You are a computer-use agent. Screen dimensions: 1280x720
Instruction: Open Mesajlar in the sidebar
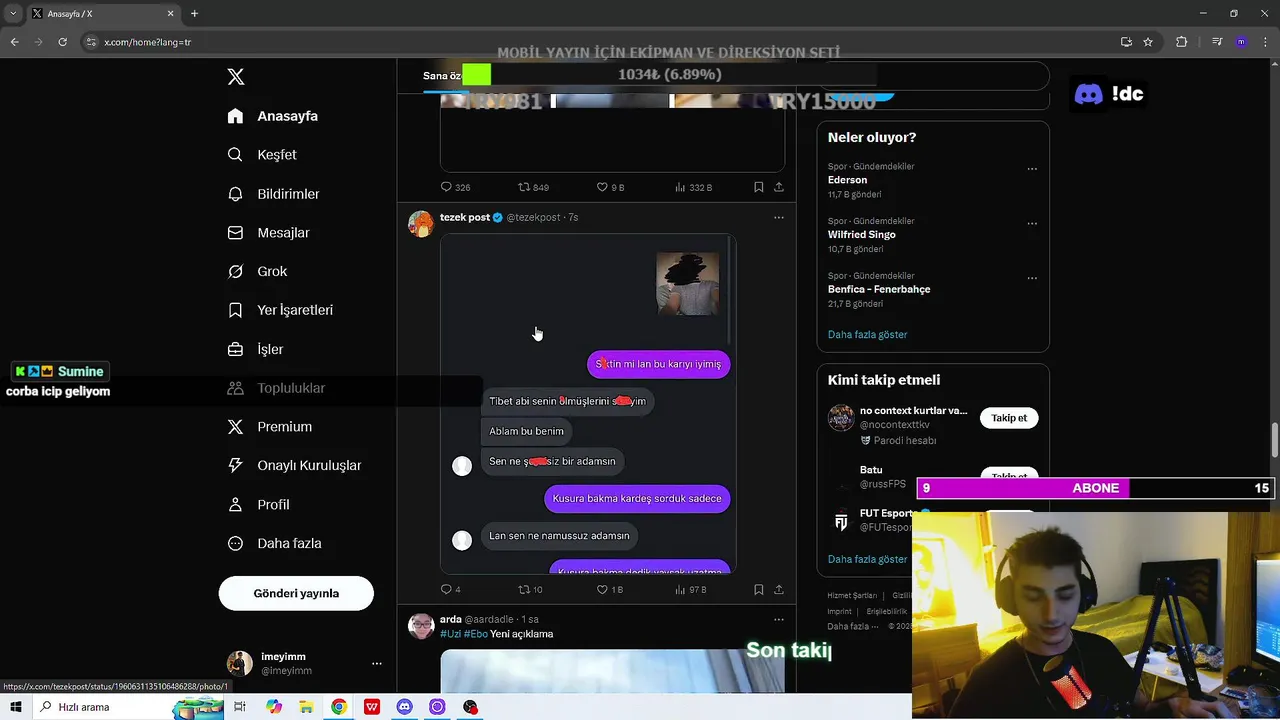click(268, 233)
